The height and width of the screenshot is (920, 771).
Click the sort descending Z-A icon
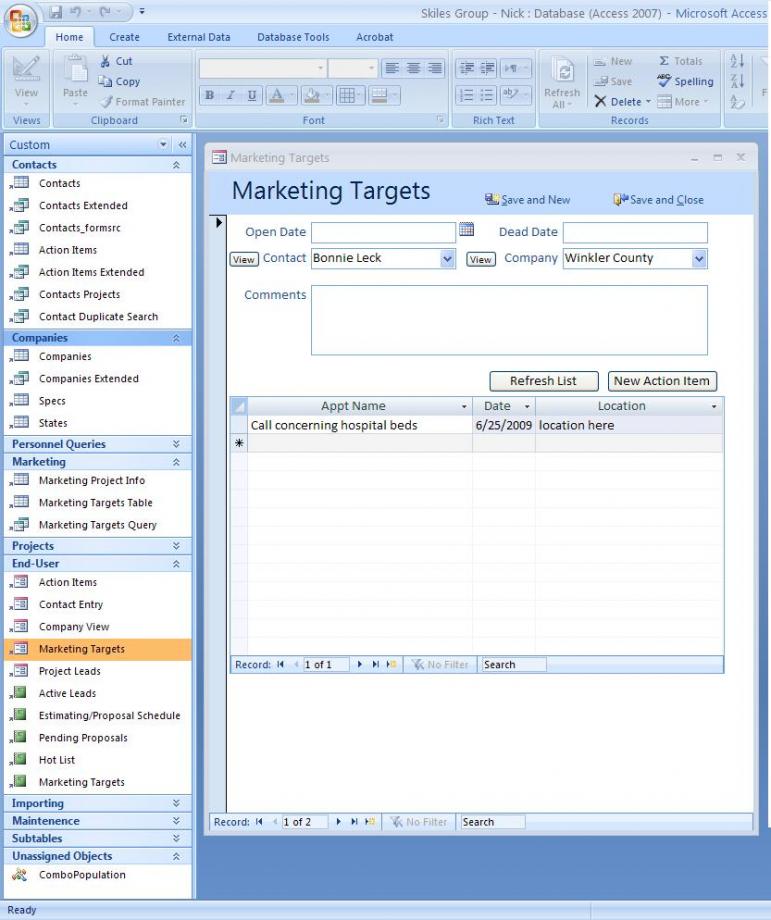click(737, 81)
